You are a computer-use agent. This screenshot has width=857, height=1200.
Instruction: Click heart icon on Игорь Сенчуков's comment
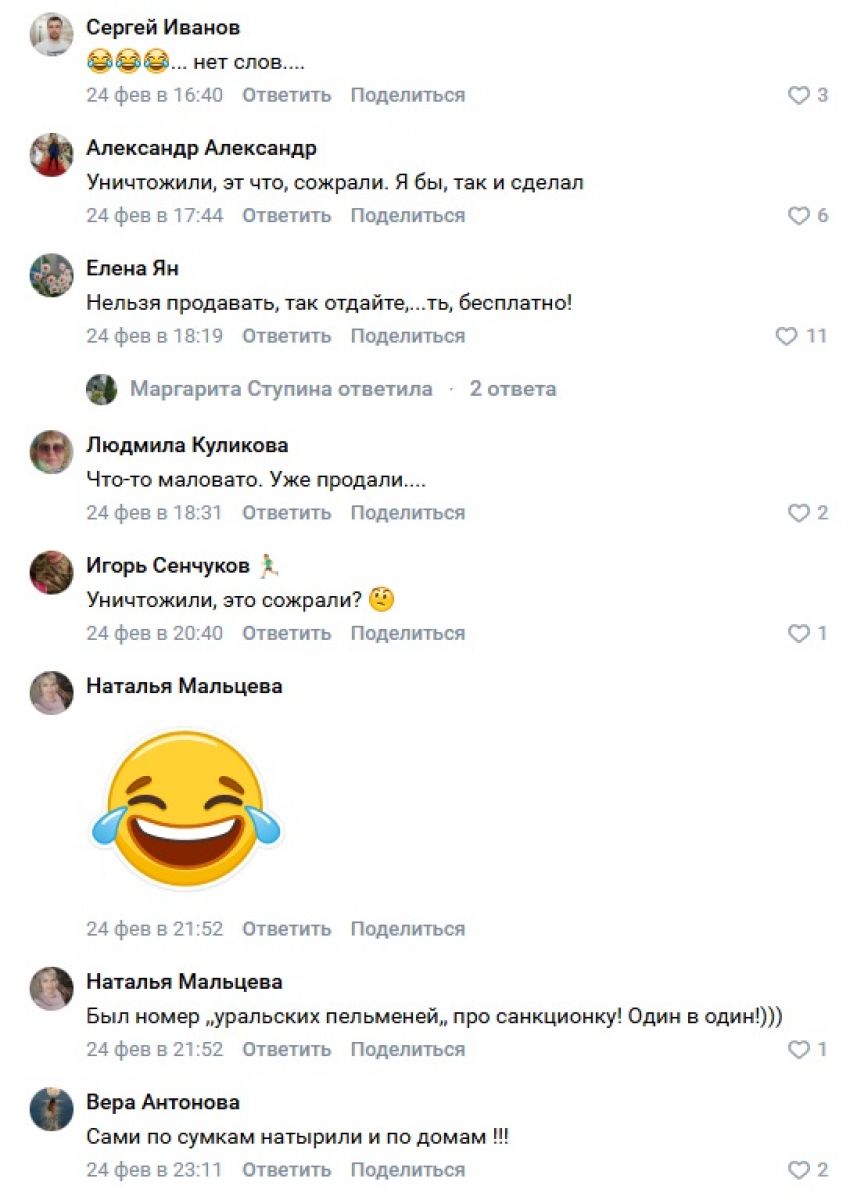[798, 634]
